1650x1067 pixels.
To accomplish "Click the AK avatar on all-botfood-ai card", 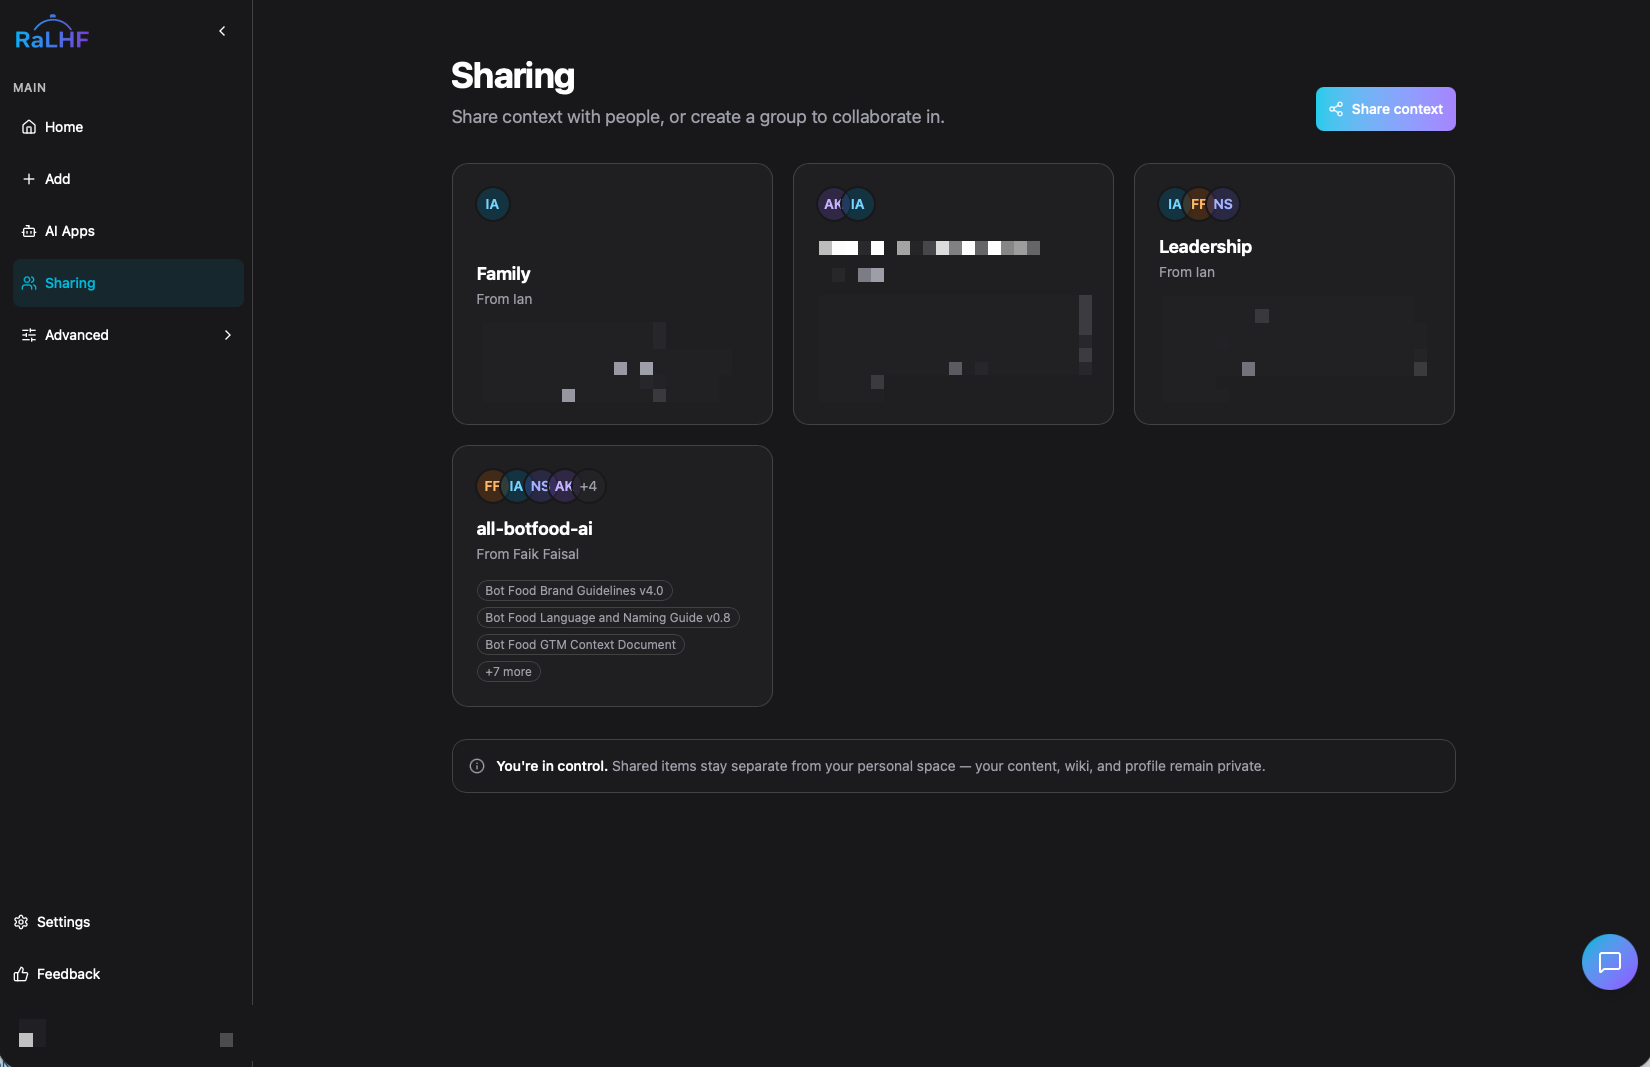I will click(563, 486).
